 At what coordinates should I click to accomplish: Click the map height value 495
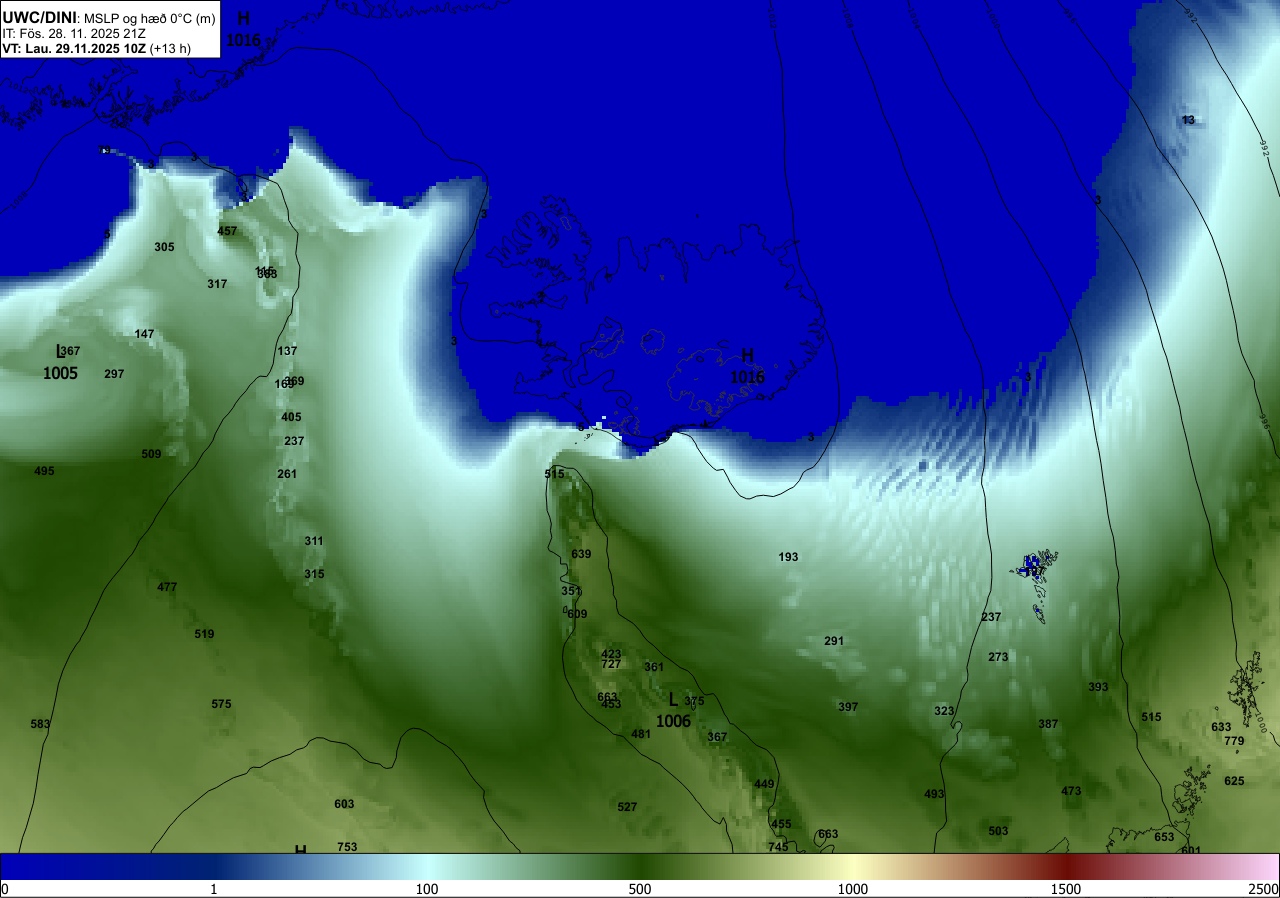coord(44,471)
